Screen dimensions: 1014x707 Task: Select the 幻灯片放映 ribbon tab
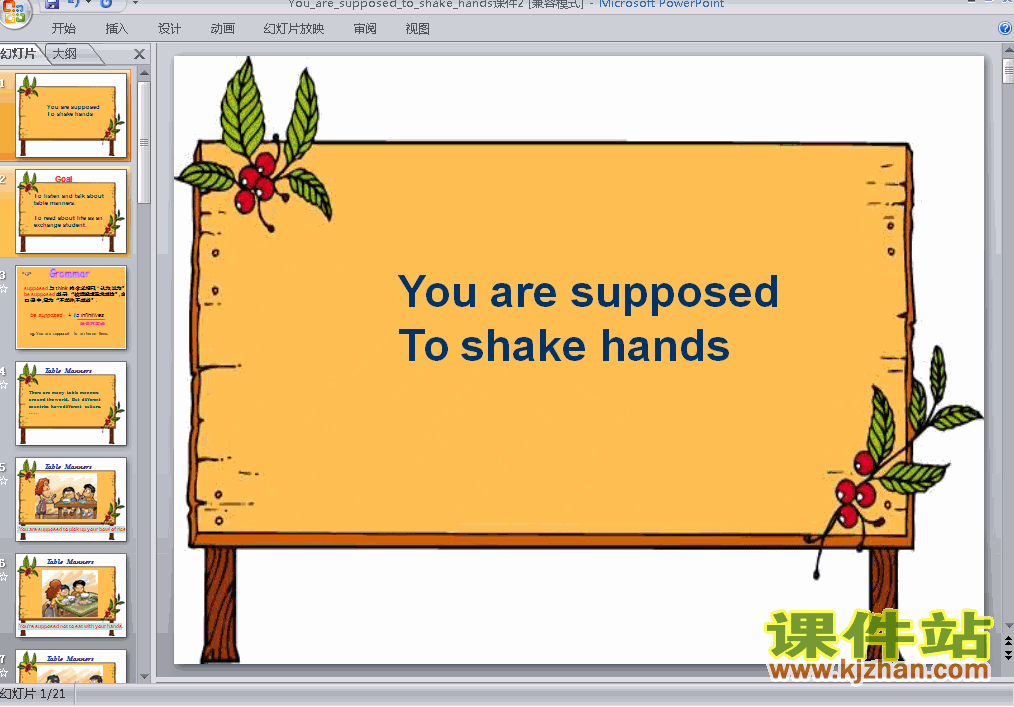point(294,28)
